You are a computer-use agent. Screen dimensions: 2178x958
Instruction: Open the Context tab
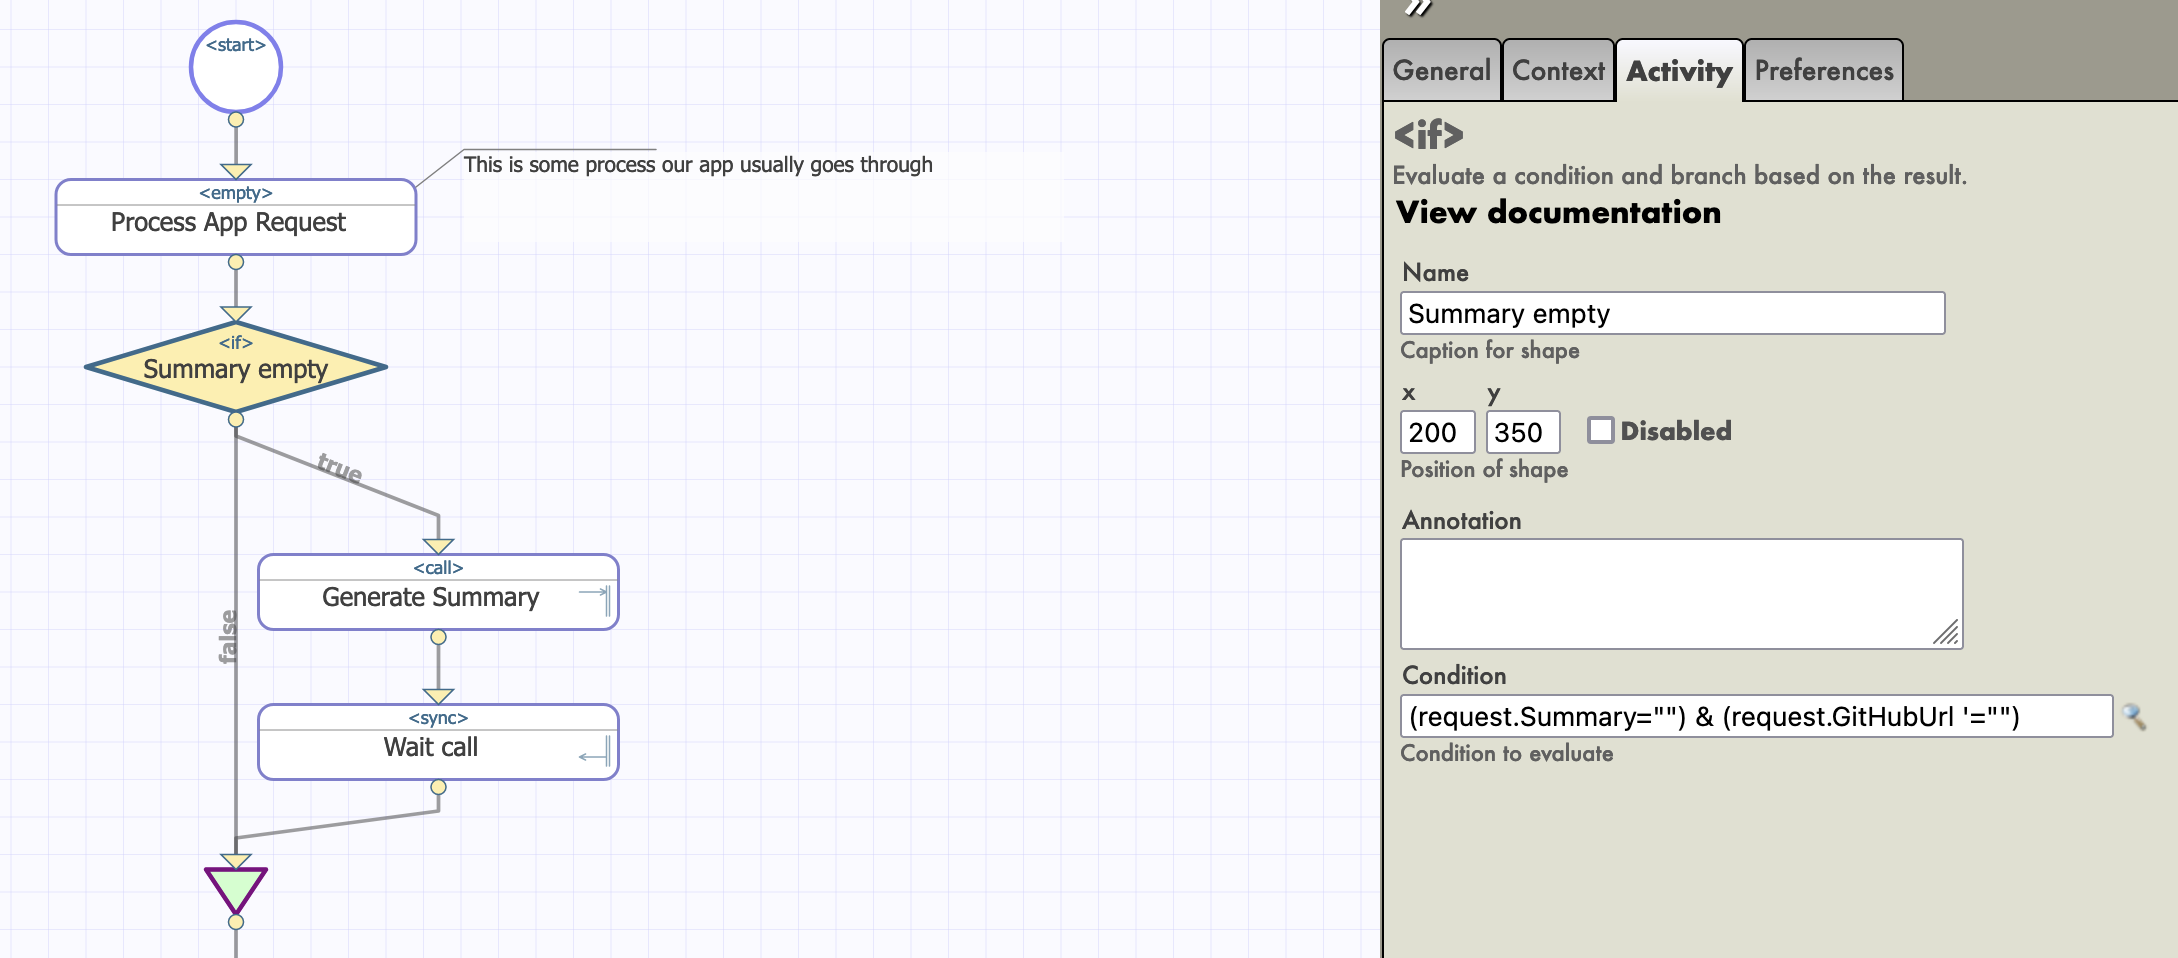1558,71
